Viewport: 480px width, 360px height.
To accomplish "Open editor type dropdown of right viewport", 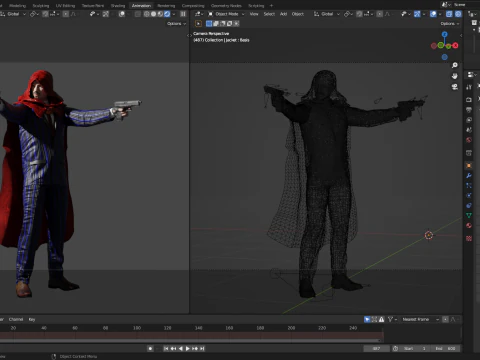I will (x=199, y=14).
